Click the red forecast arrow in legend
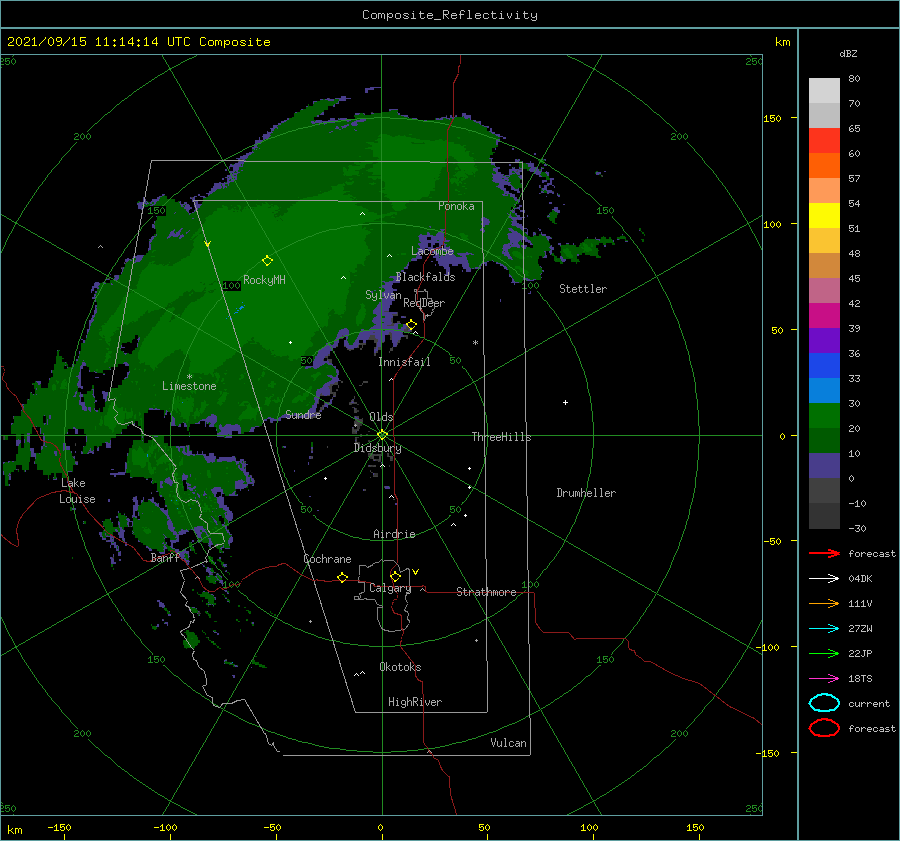This screenshot has width=900, height=841. [x=824, y=553]
